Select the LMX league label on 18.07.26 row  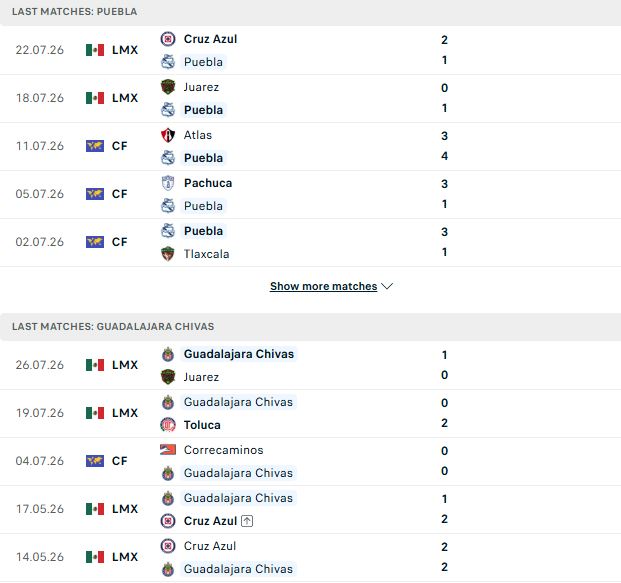[x=125, y=98]
